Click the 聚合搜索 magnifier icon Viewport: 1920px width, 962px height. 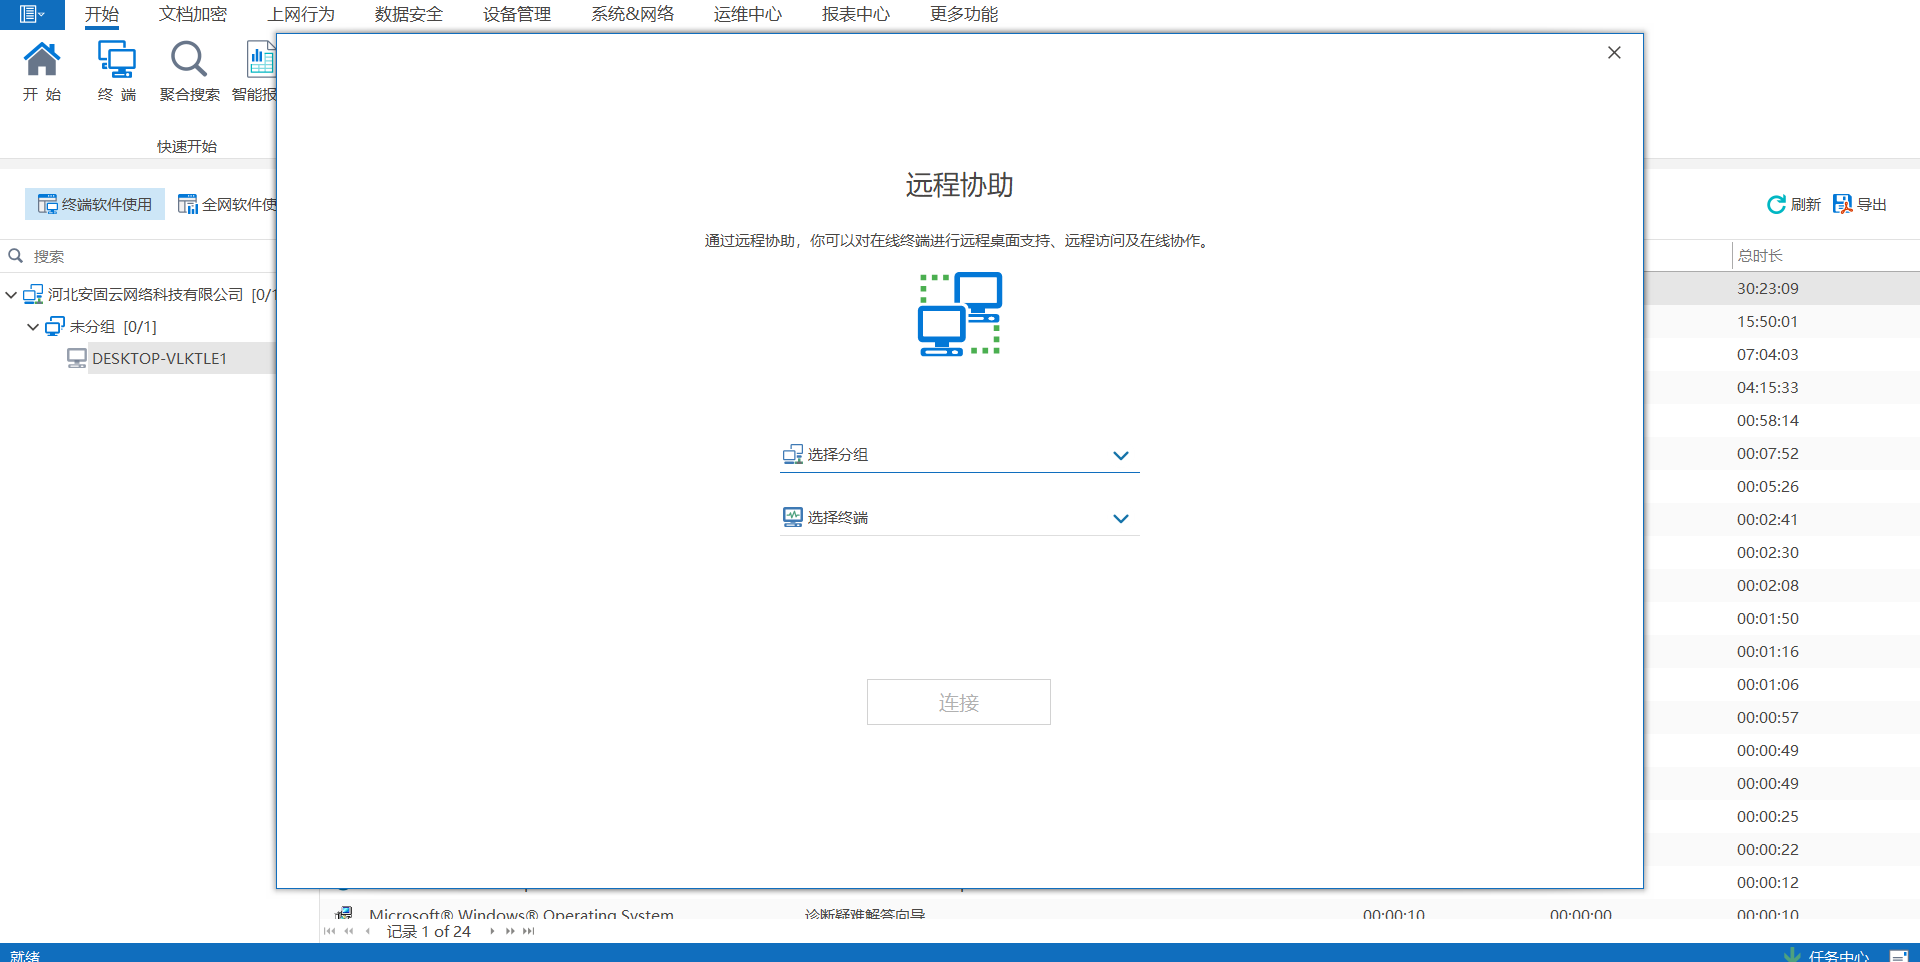188,61
